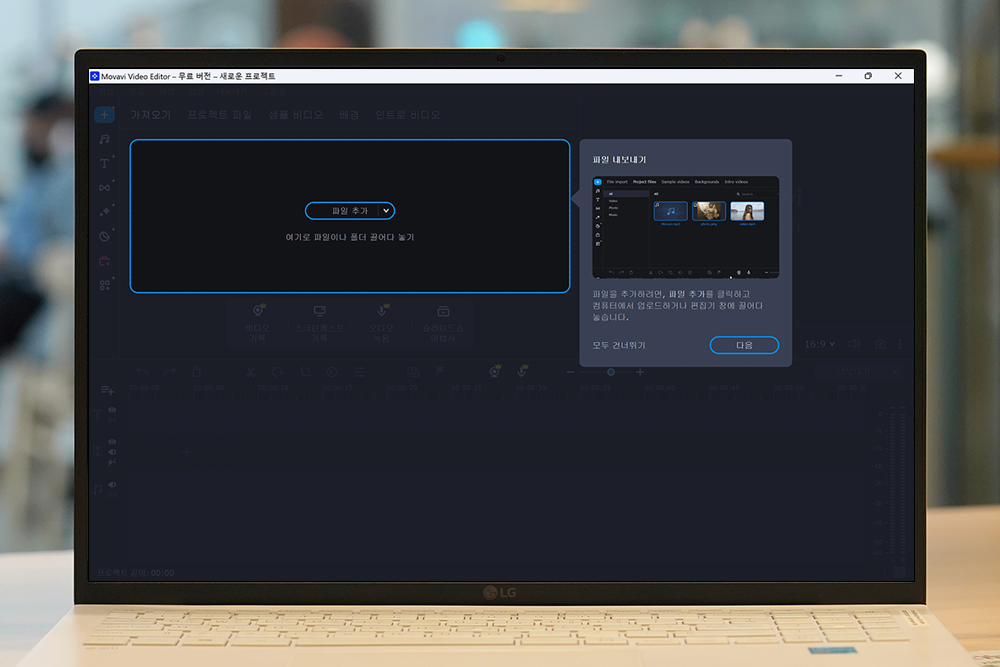Minimize the Movavi Video Editor window
Image resolution: width=1000 pixels, height=667 pixels.
(839, 76)
